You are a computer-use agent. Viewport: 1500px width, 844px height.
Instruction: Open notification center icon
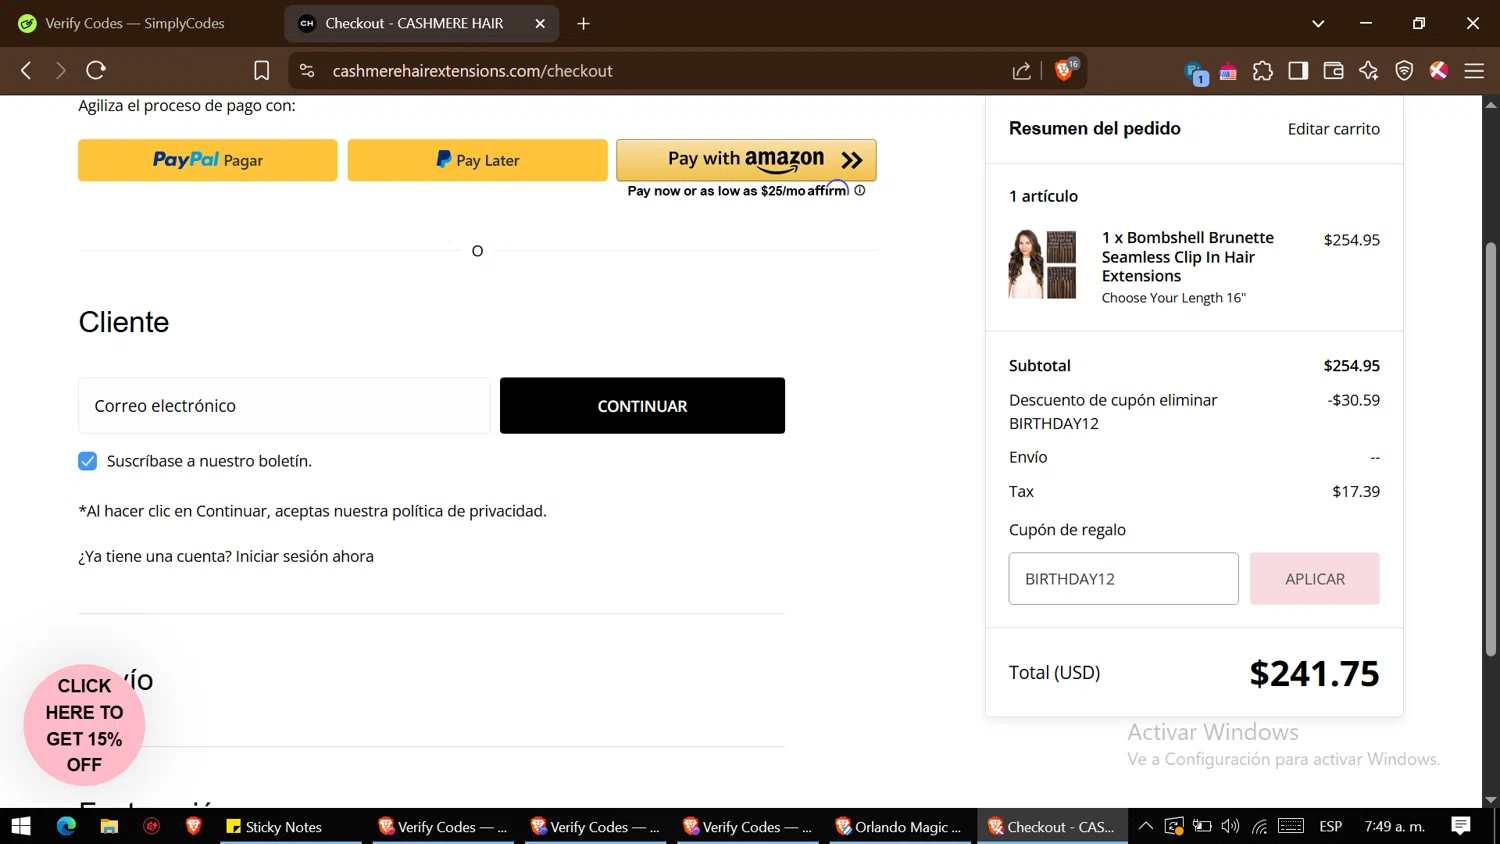click(1461, 826)
